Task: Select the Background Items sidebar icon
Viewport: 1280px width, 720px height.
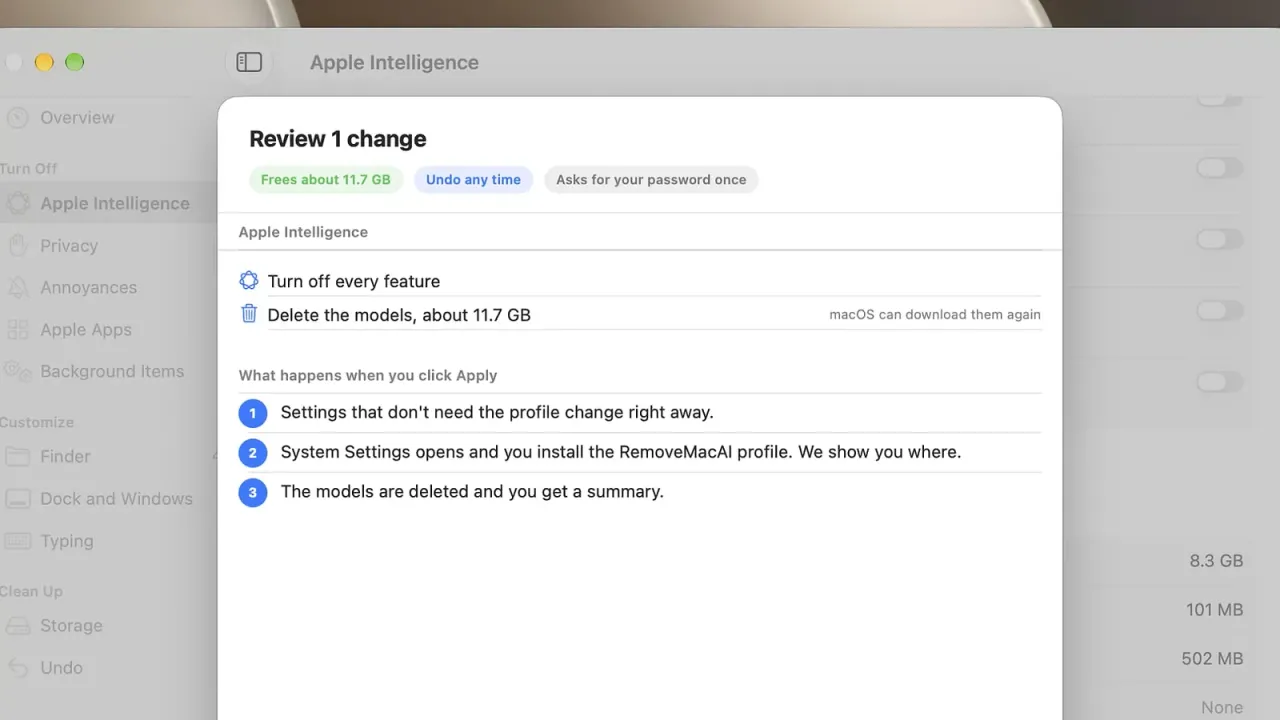Action: [18, 371]
